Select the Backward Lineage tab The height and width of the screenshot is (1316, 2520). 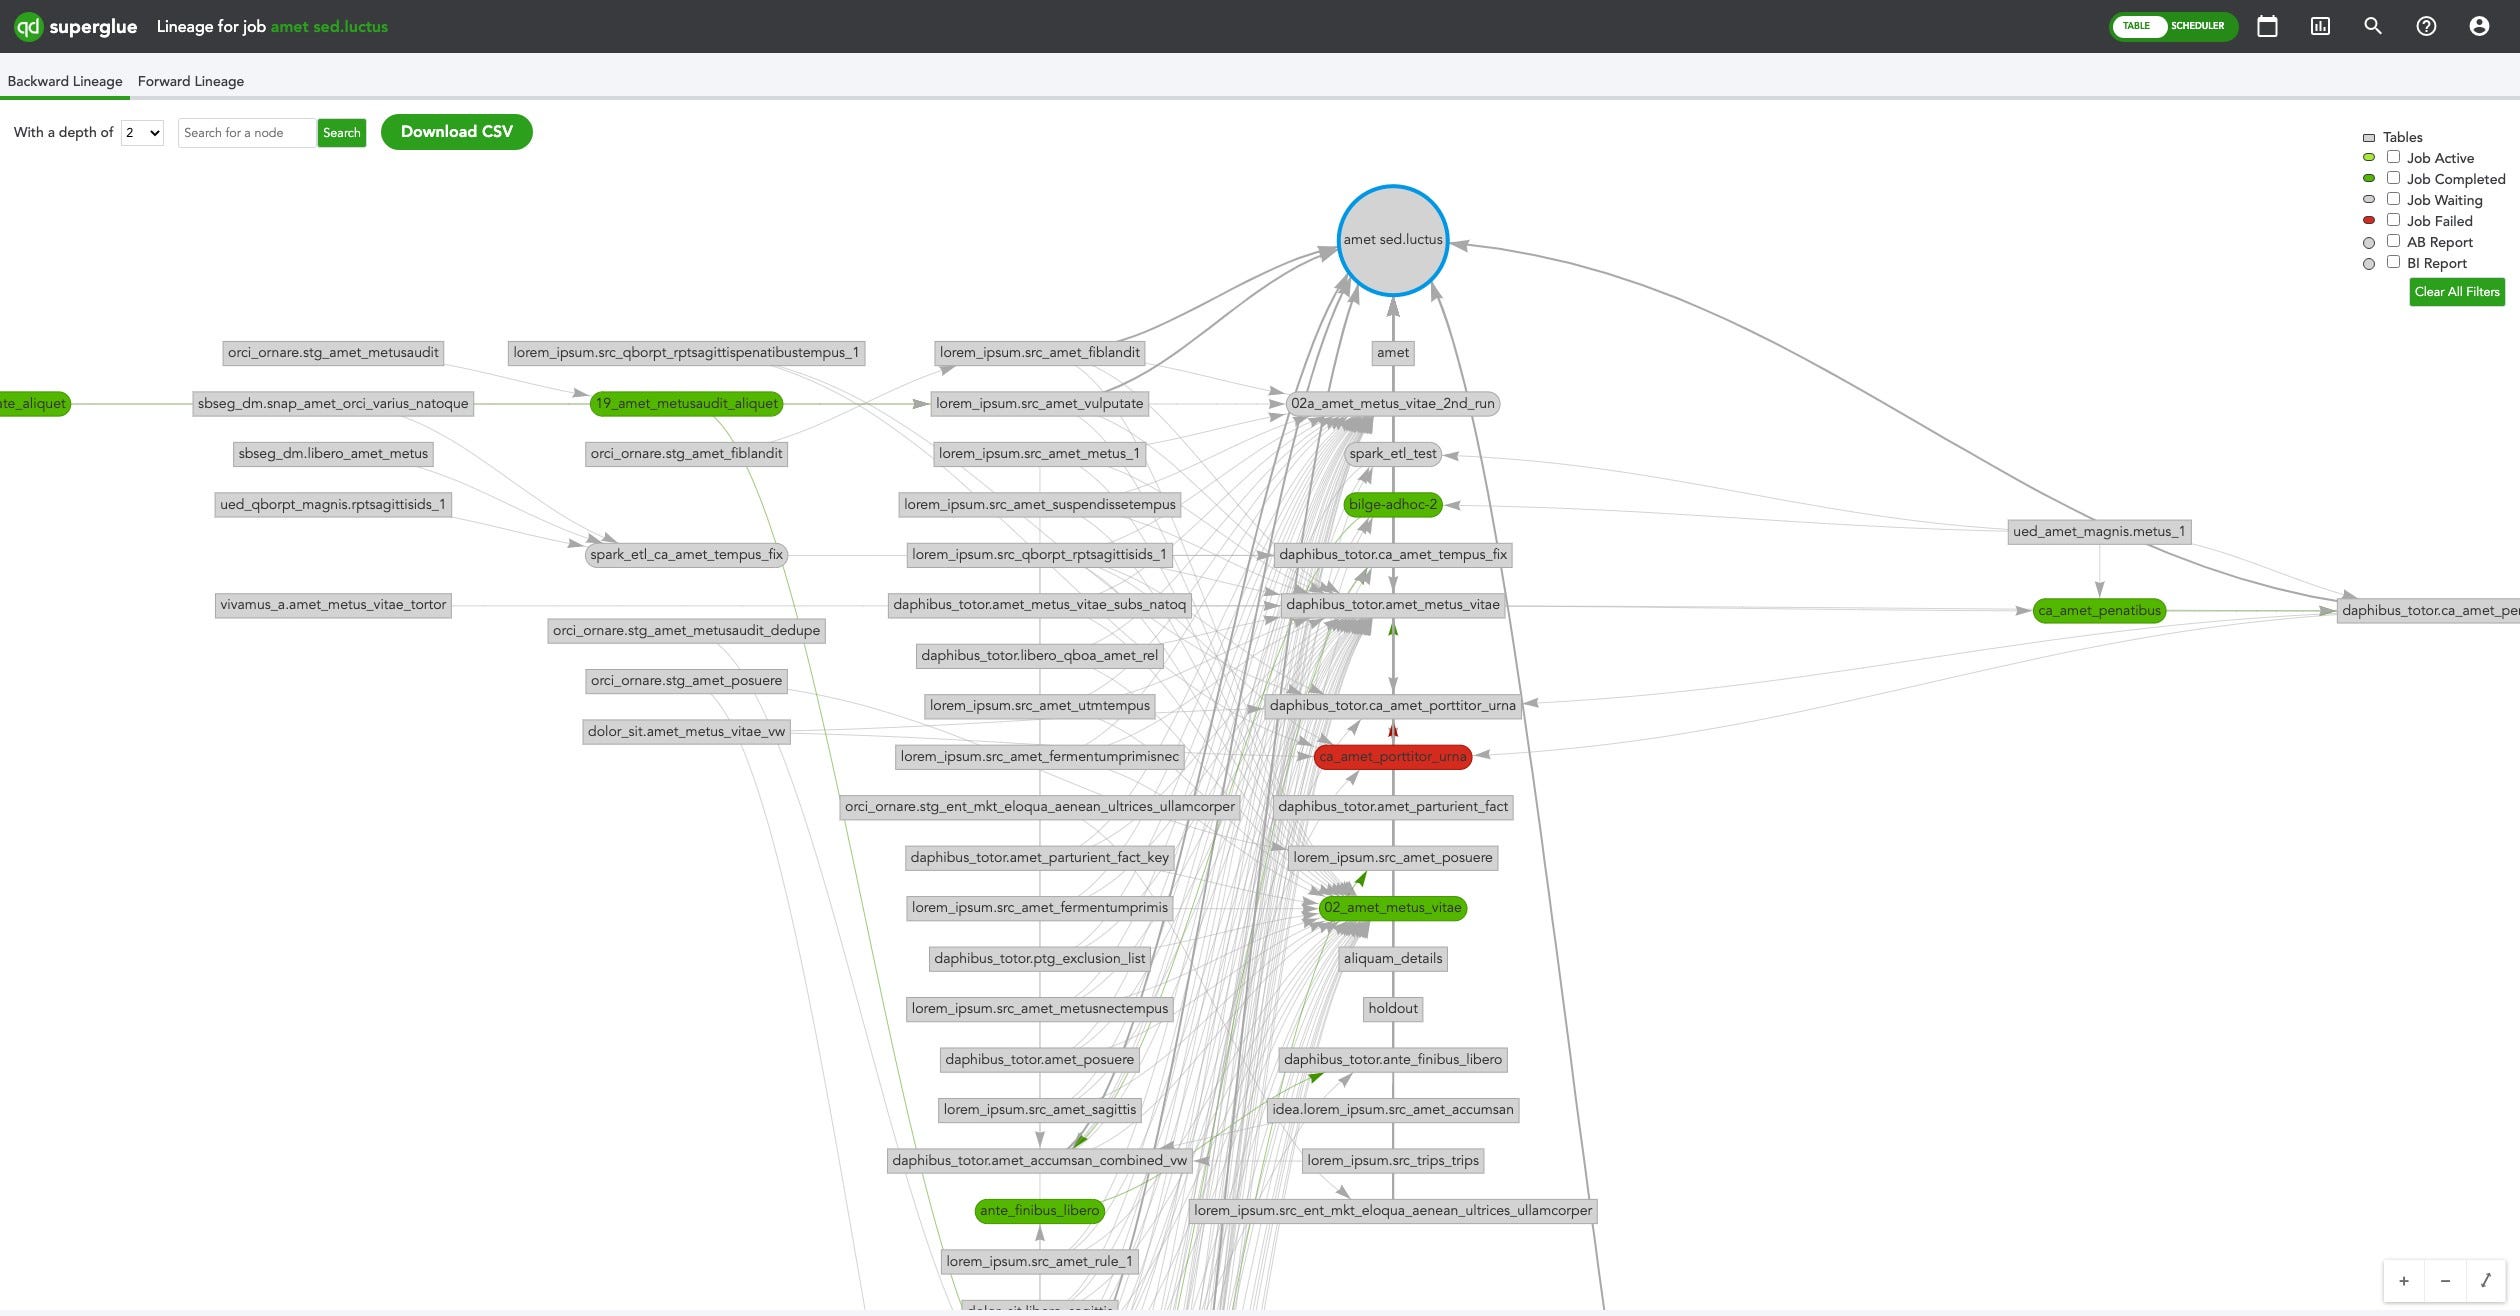(65, 82)
